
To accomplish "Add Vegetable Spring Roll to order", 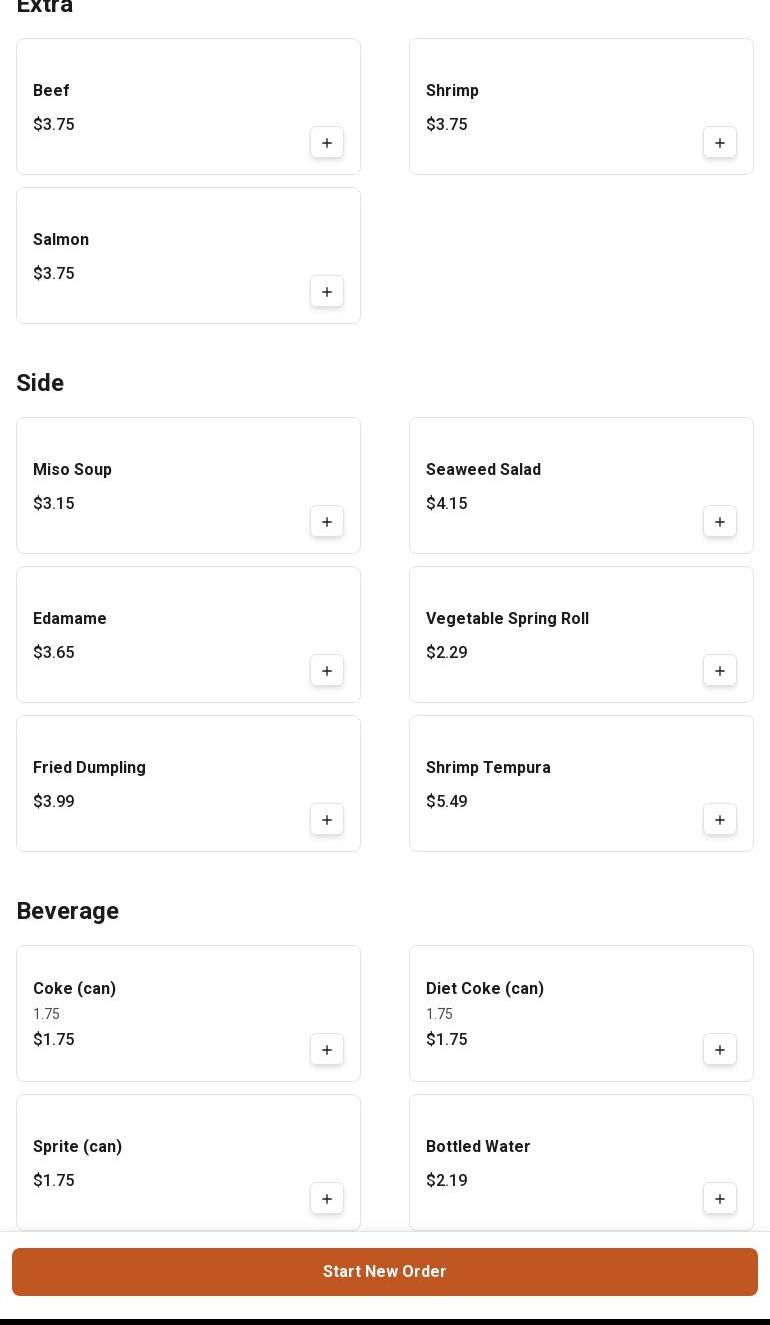I will [720, 671].
